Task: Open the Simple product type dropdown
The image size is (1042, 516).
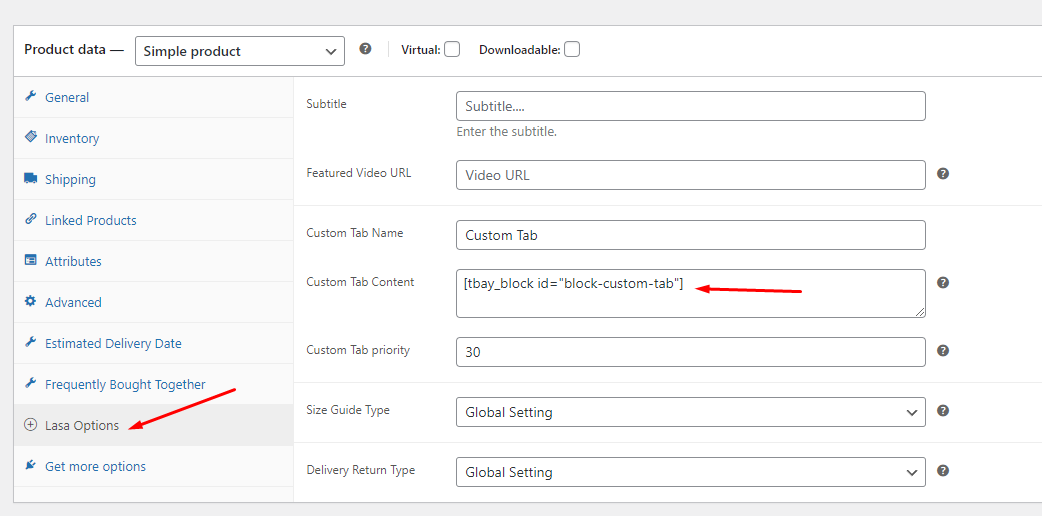Action: (240, 51)
